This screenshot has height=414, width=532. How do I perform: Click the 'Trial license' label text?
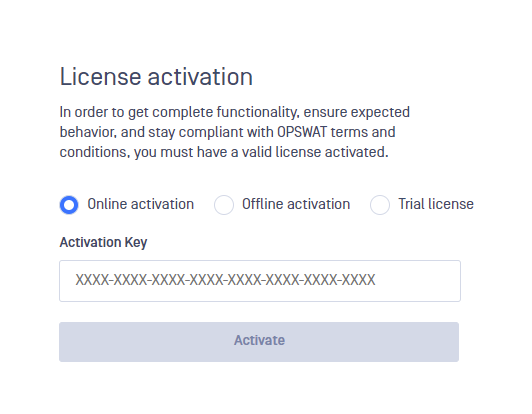[x=436, y=204]
